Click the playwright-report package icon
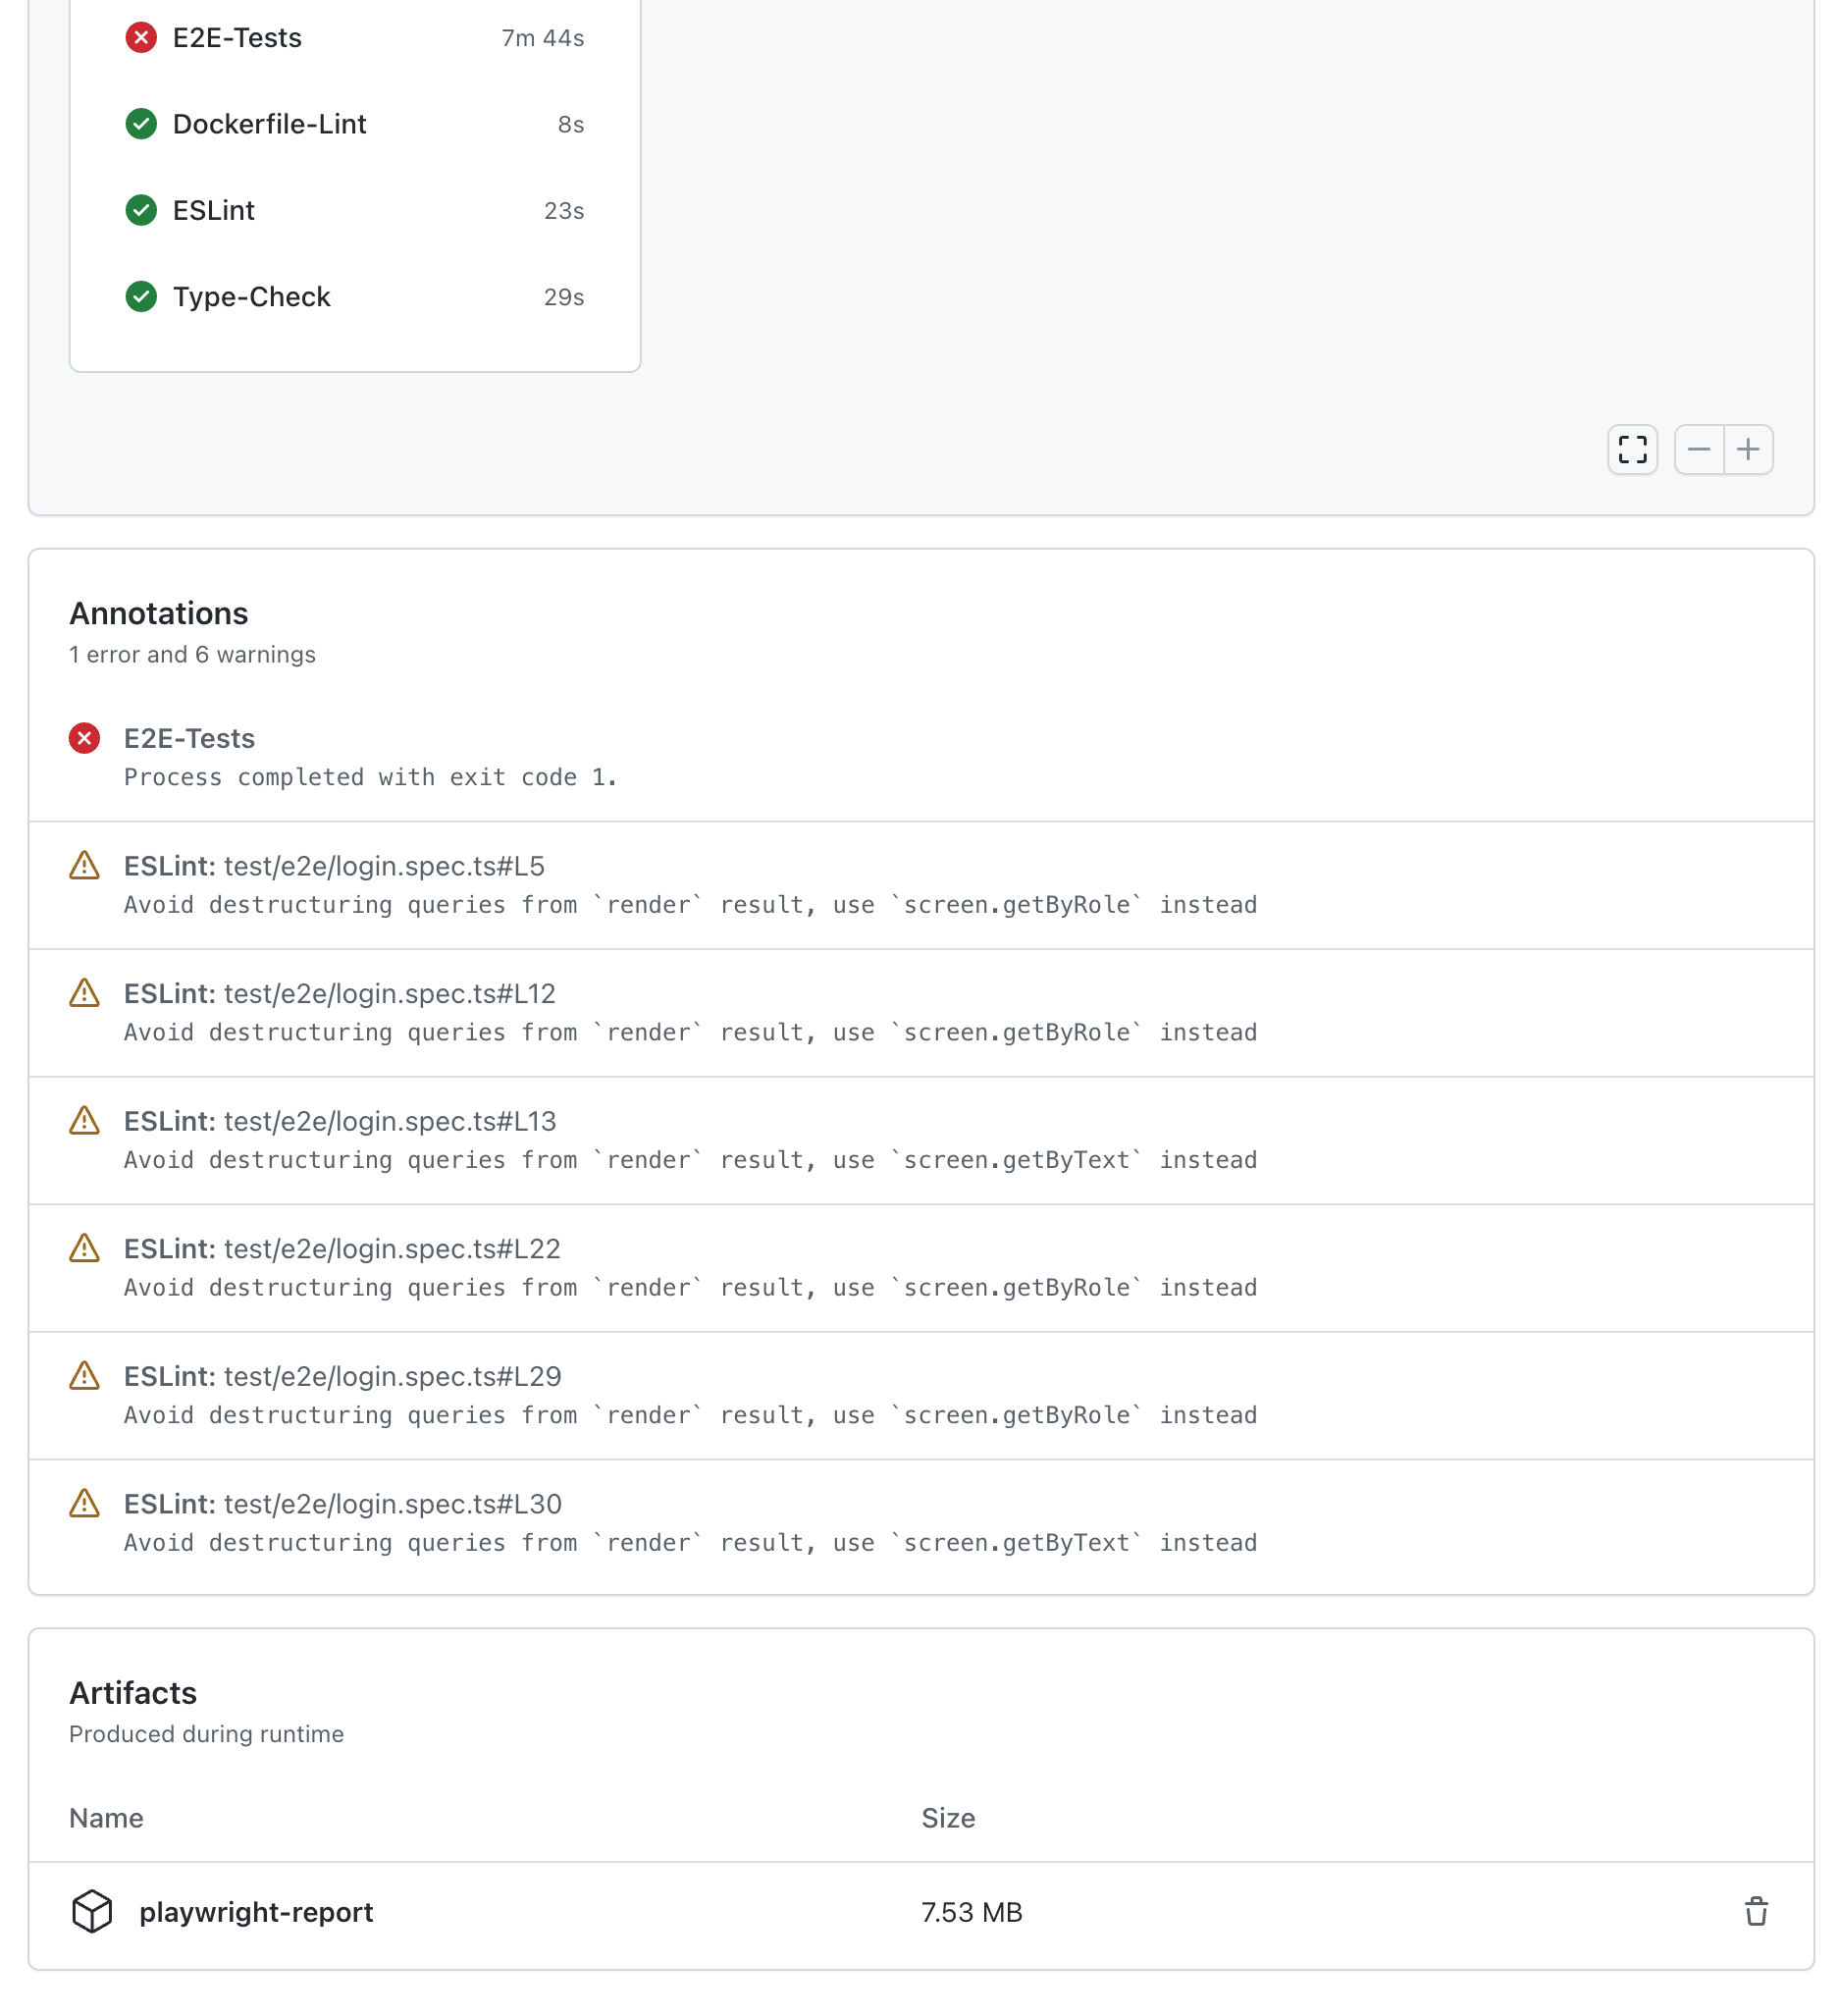 pyautogui.click(x=92, y=1911)
